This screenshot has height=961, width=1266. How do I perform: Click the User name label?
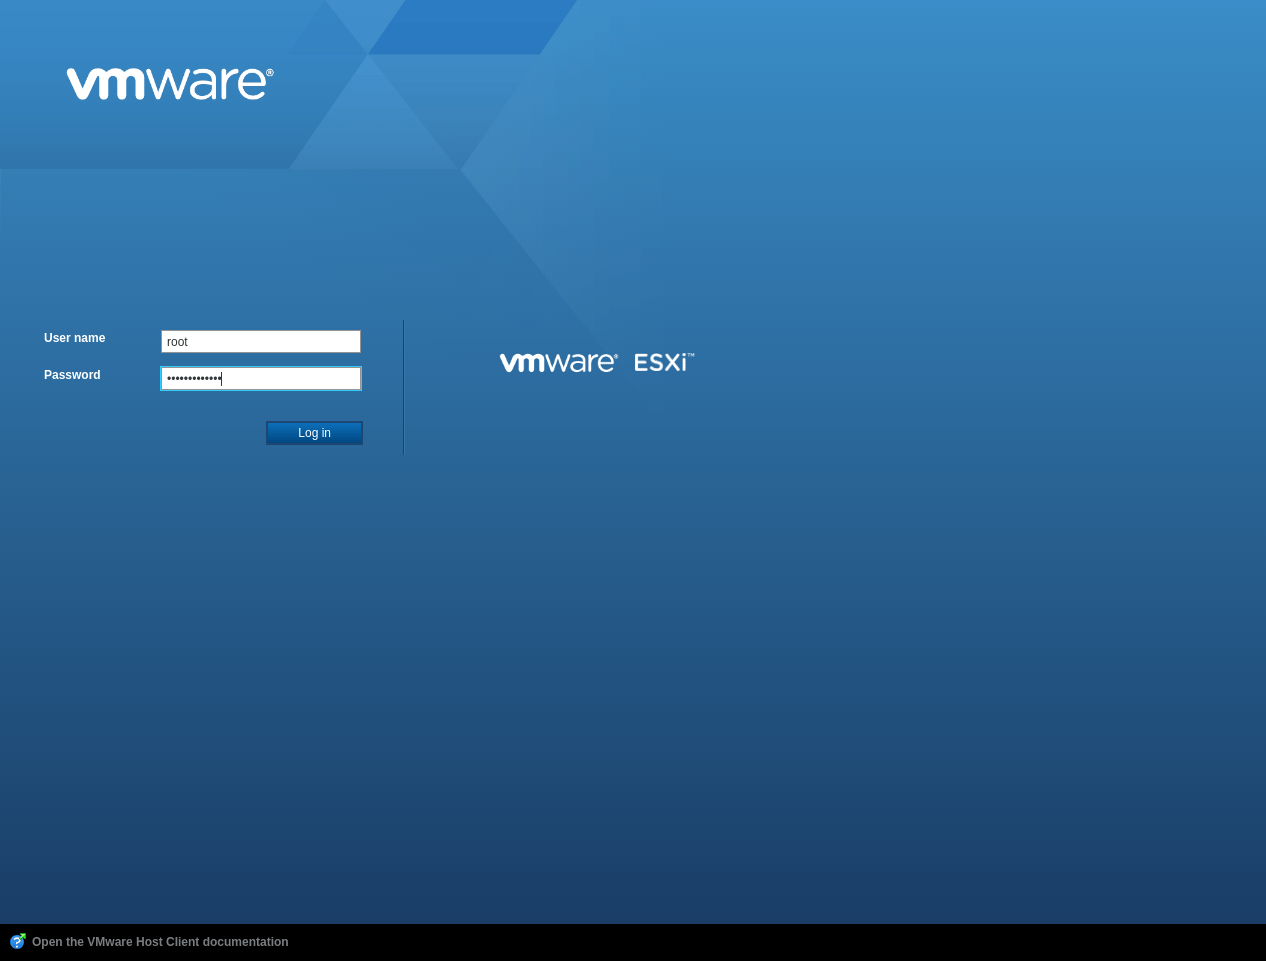point(74,338)
